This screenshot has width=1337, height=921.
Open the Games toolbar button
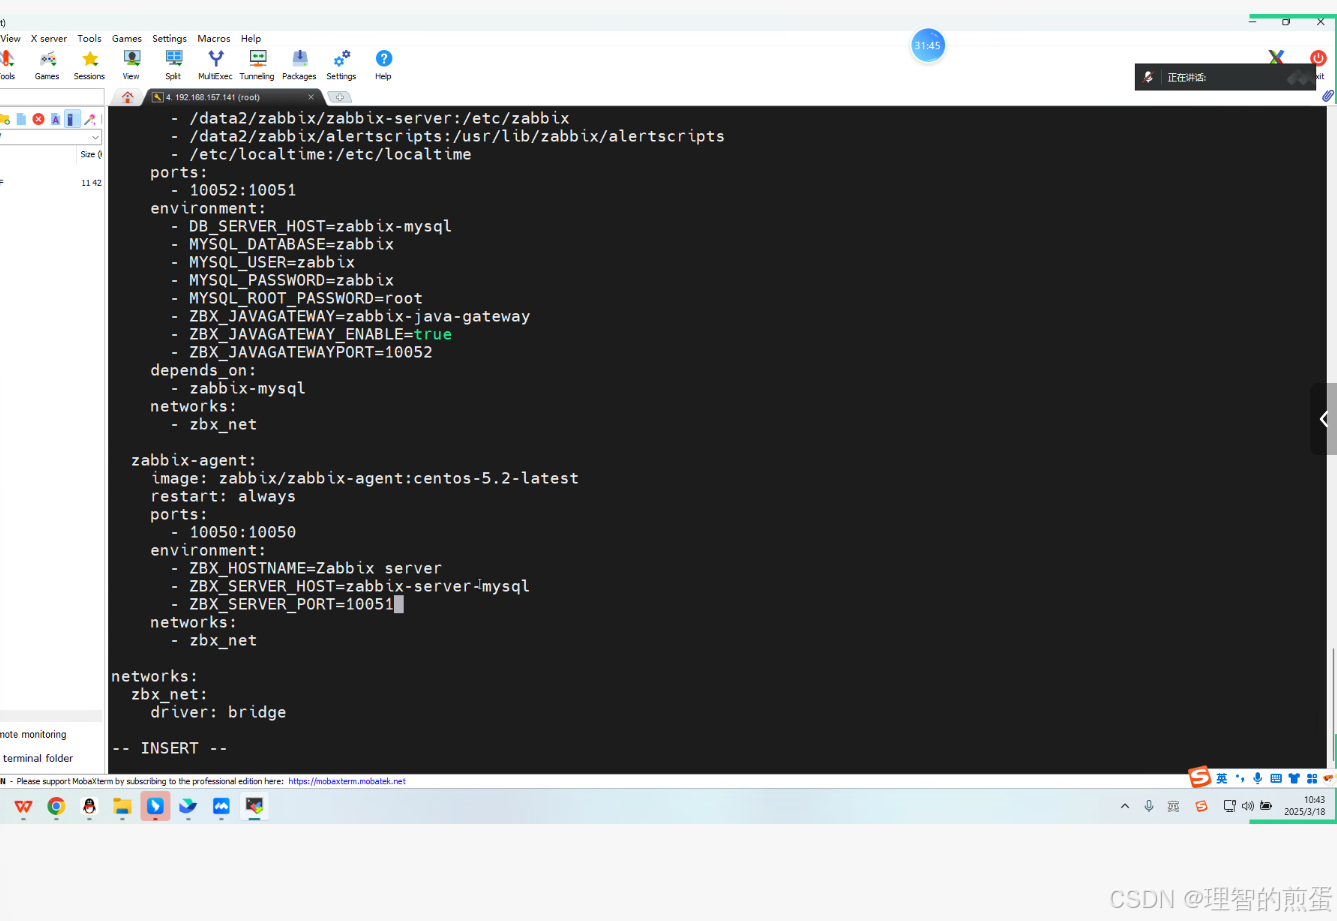47,65
